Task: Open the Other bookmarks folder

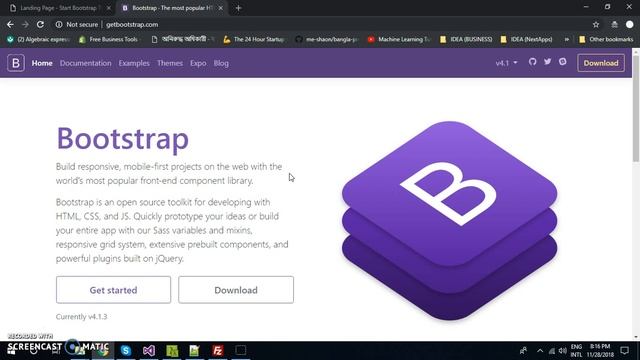Action: [x=606, y=39]
